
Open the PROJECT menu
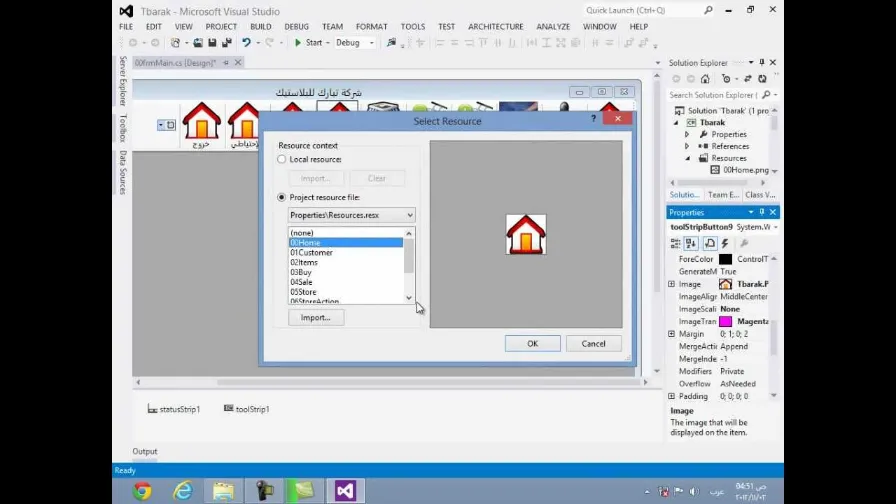click(221, 26)
